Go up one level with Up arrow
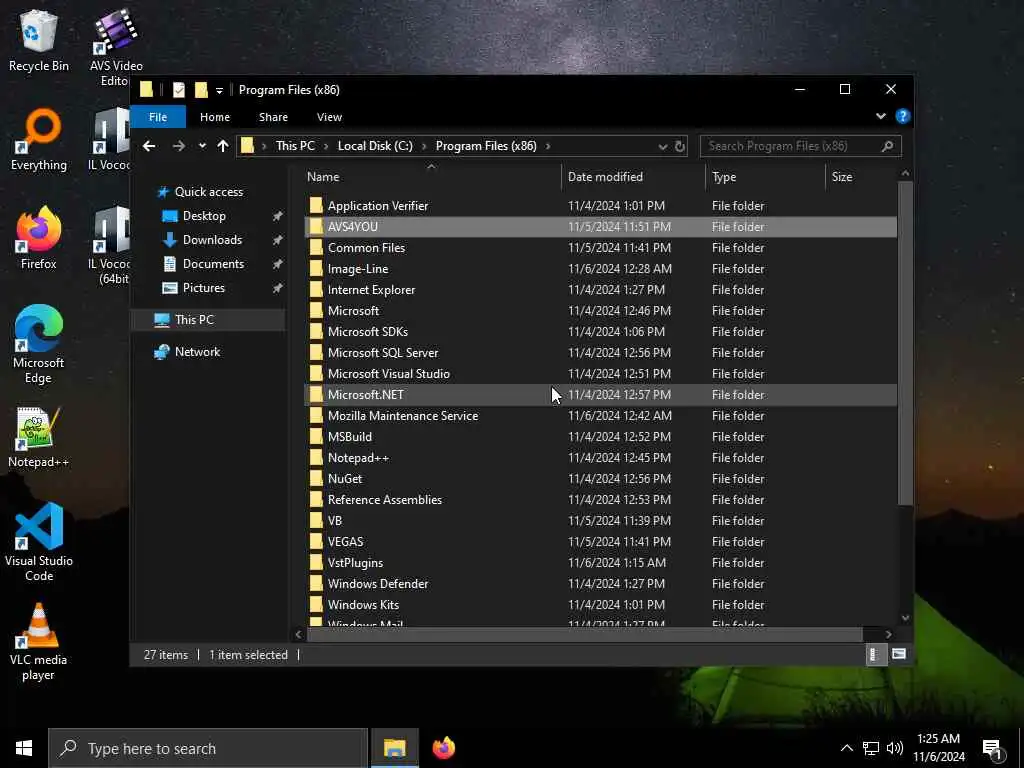The image size is (1024, 768). click(223, 146)
